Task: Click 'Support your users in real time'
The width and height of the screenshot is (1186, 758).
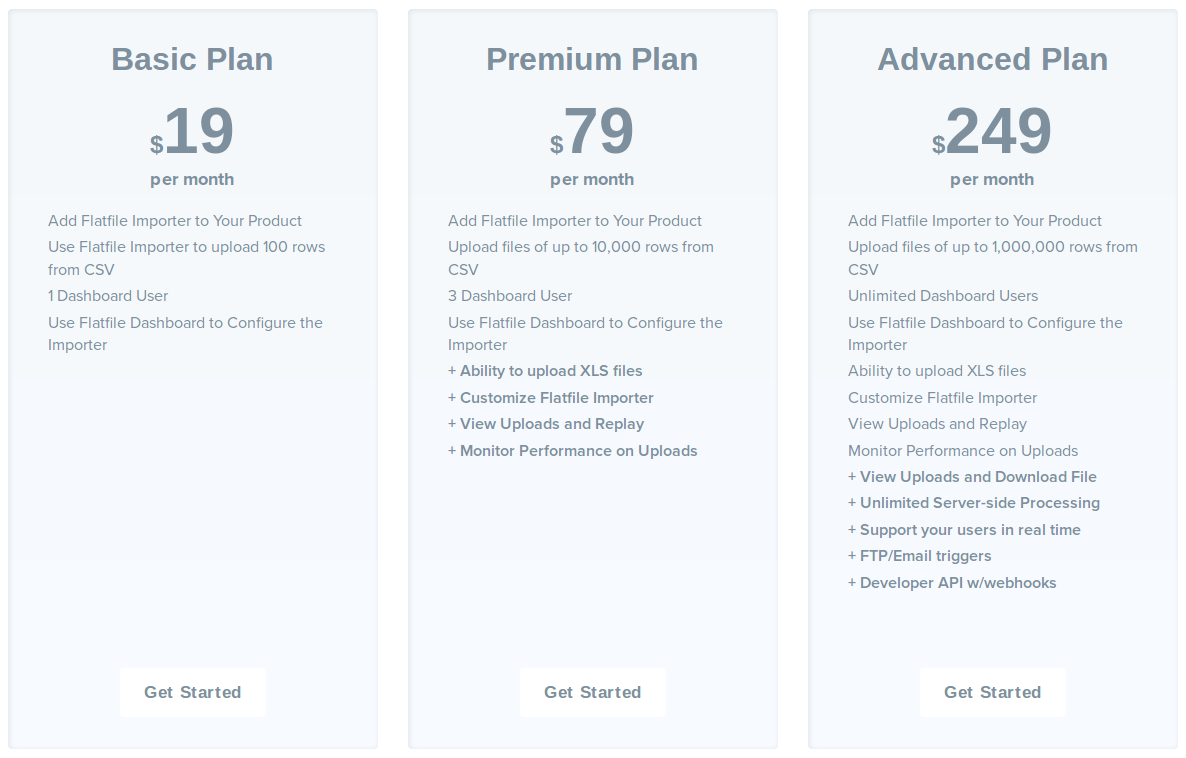Action: 964,529
